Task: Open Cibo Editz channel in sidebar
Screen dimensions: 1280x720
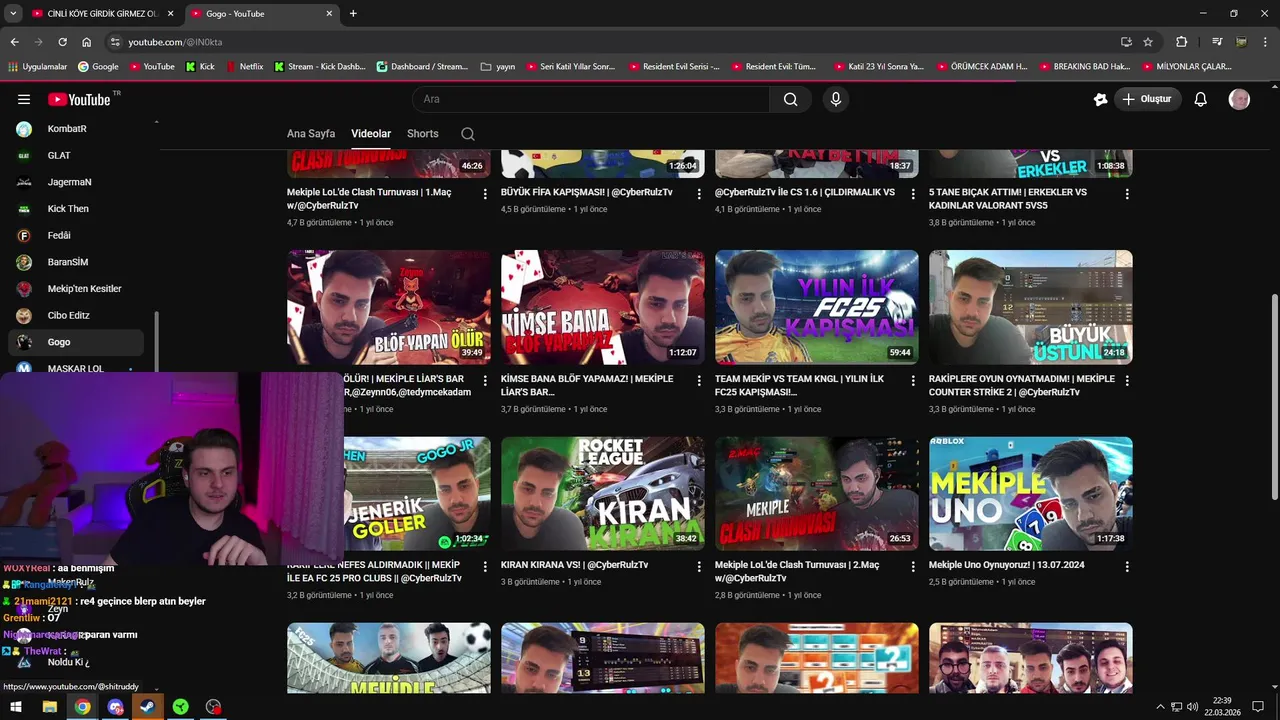Action: [76, 316]
